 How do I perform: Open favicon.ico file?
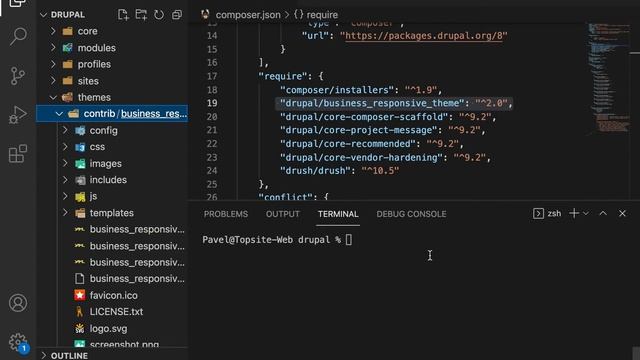[x=112, y=295]
